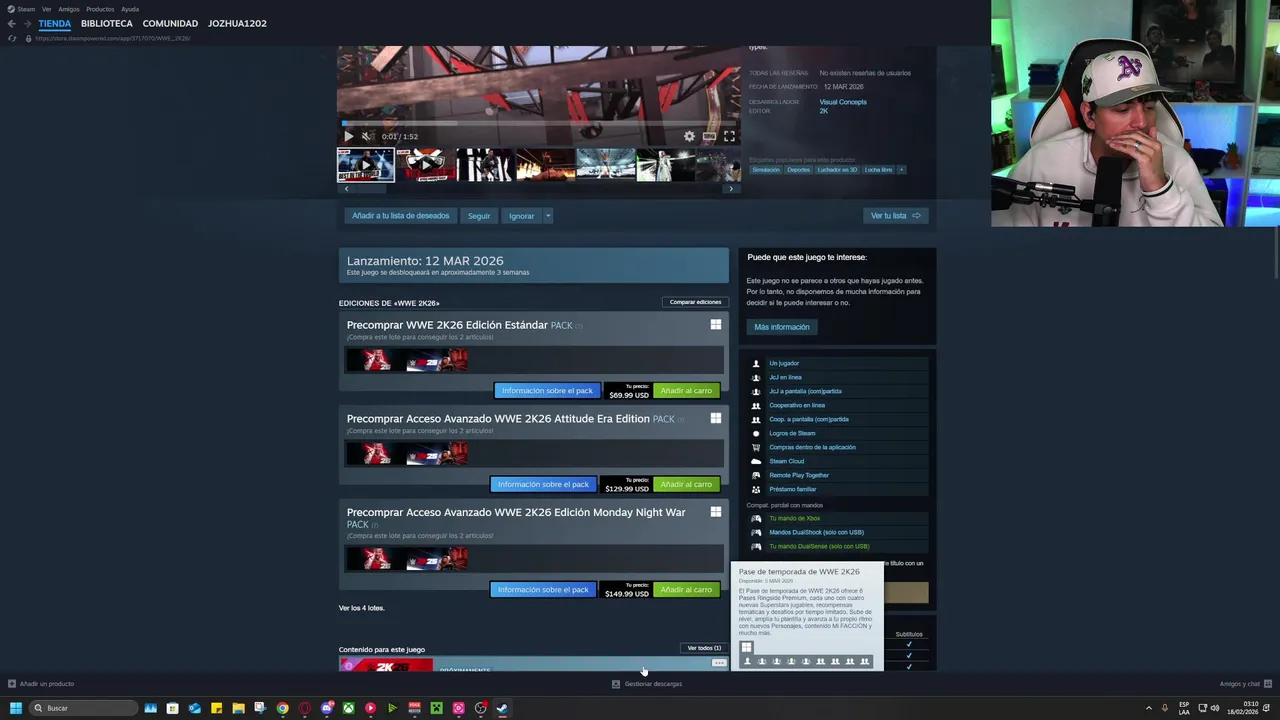
Task: Enter fullscreen on the trailer video
Action: coord(729,136)
